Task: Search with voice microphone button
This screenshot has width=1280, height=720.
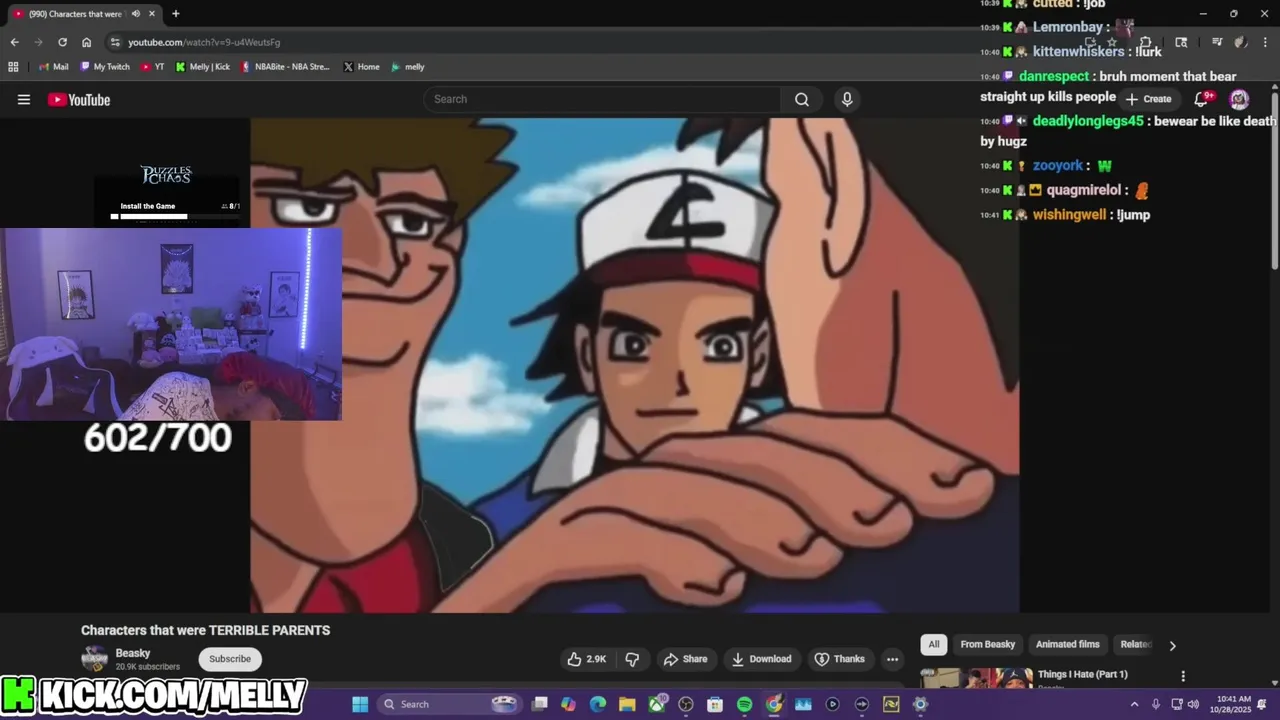Action: point(847,99)
